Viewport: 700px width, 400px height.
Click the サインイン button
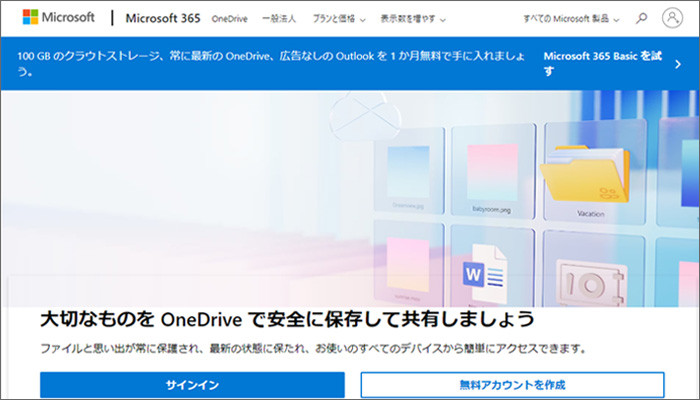tap(192, 384)
